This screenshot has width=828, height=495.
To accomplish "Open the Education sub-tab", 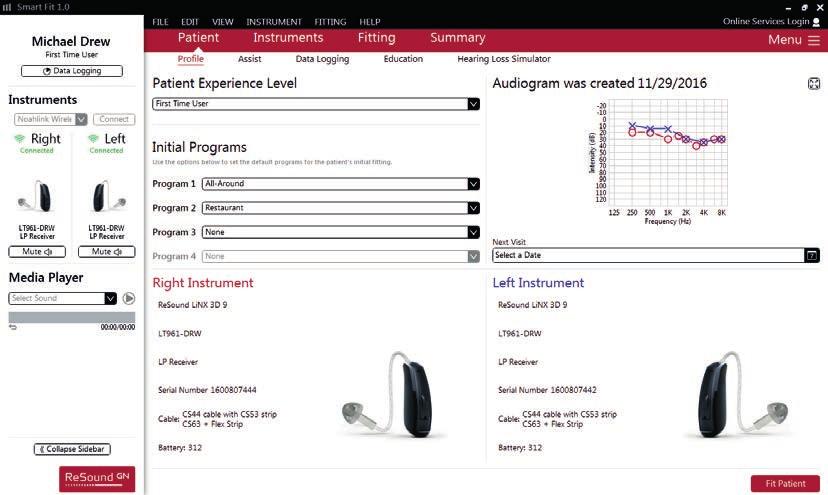I will pos(403,59).
